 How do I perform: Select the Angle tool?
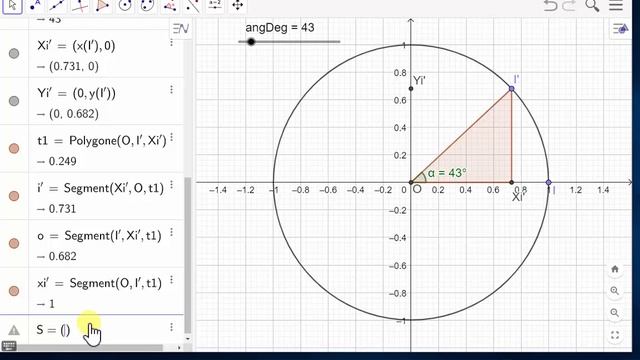(169, 6)
